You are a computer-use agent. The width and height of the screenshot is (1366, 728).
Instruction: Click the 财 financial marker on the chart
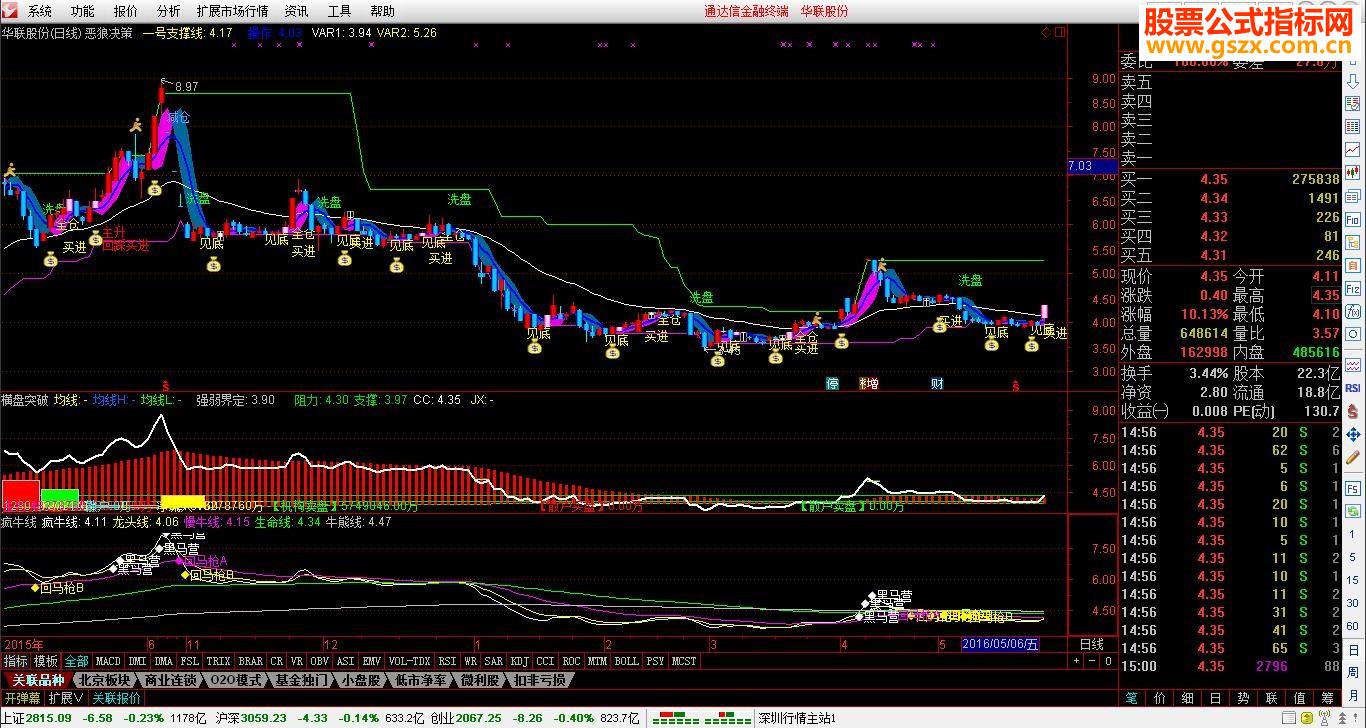point(937,384)
